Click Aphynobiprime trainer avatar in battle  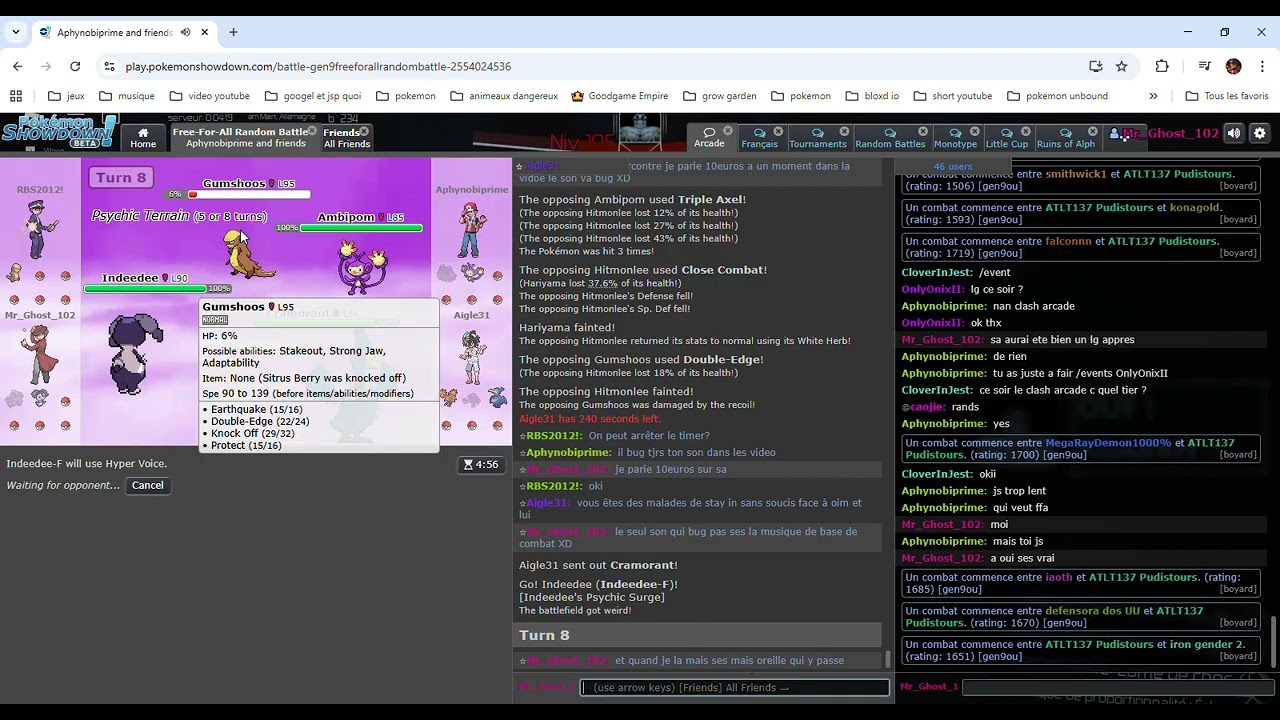[x=472, y=230]
